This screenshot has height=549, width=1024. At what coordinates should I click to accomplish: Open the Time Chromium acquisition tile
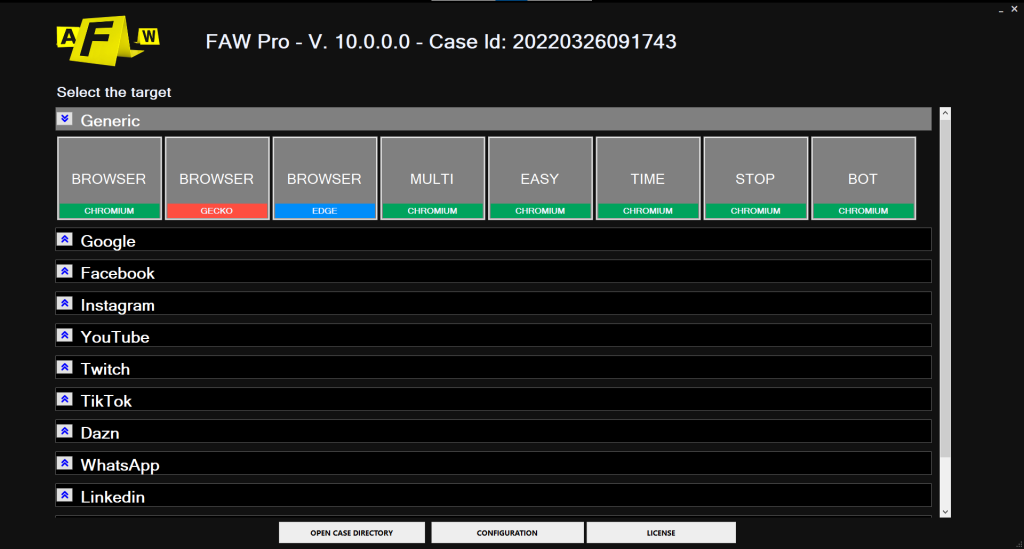coord(648,178)
